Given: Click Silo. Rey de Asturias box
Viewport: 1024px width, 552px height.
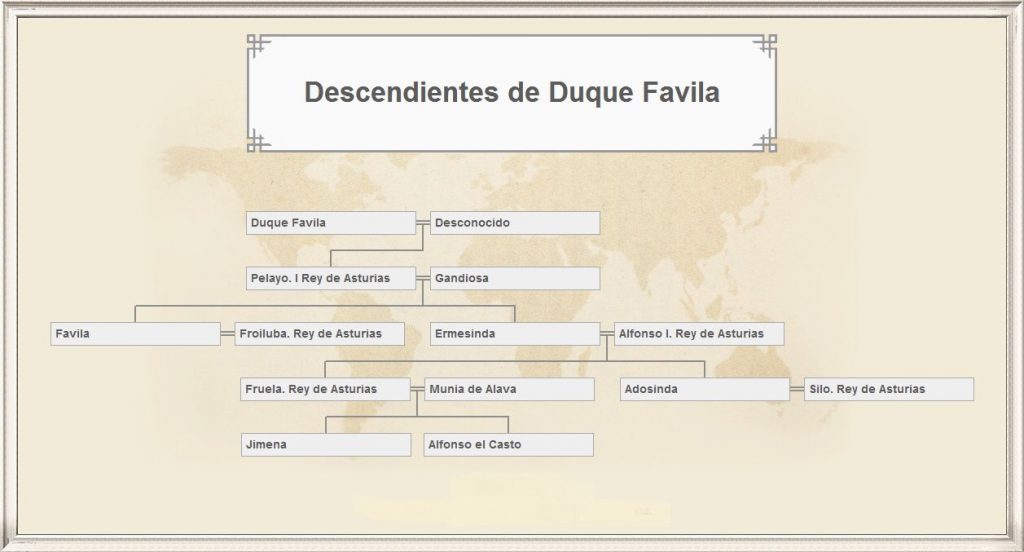Looking at the screenshot, I should tap(889, 389).
